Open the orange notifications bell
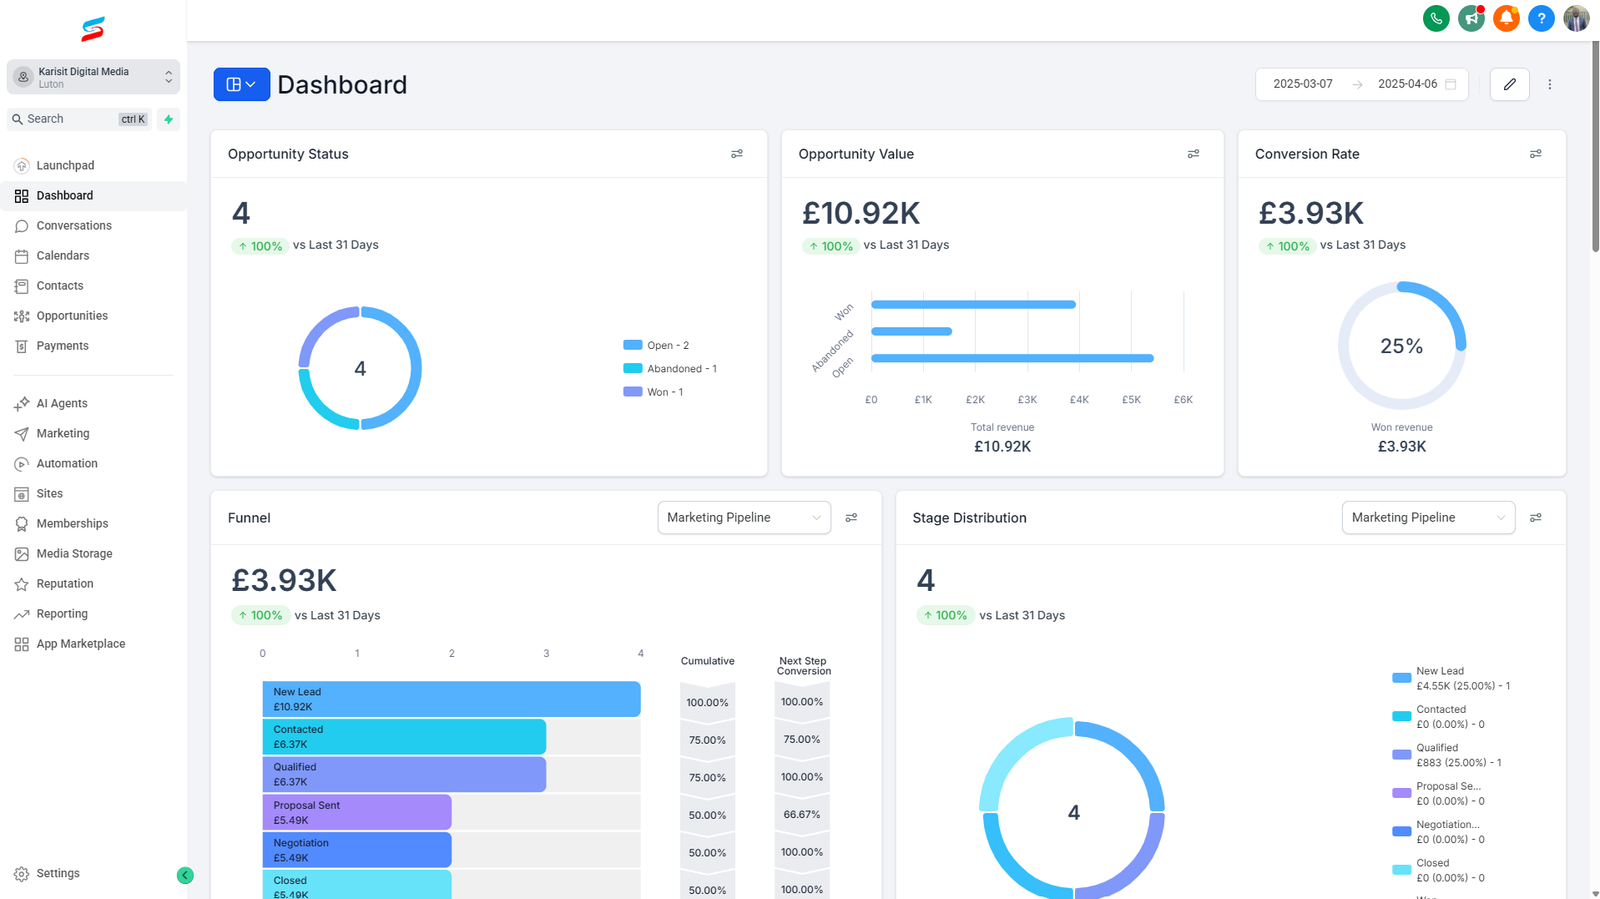1600x899 pixels. coord(1506,18)
